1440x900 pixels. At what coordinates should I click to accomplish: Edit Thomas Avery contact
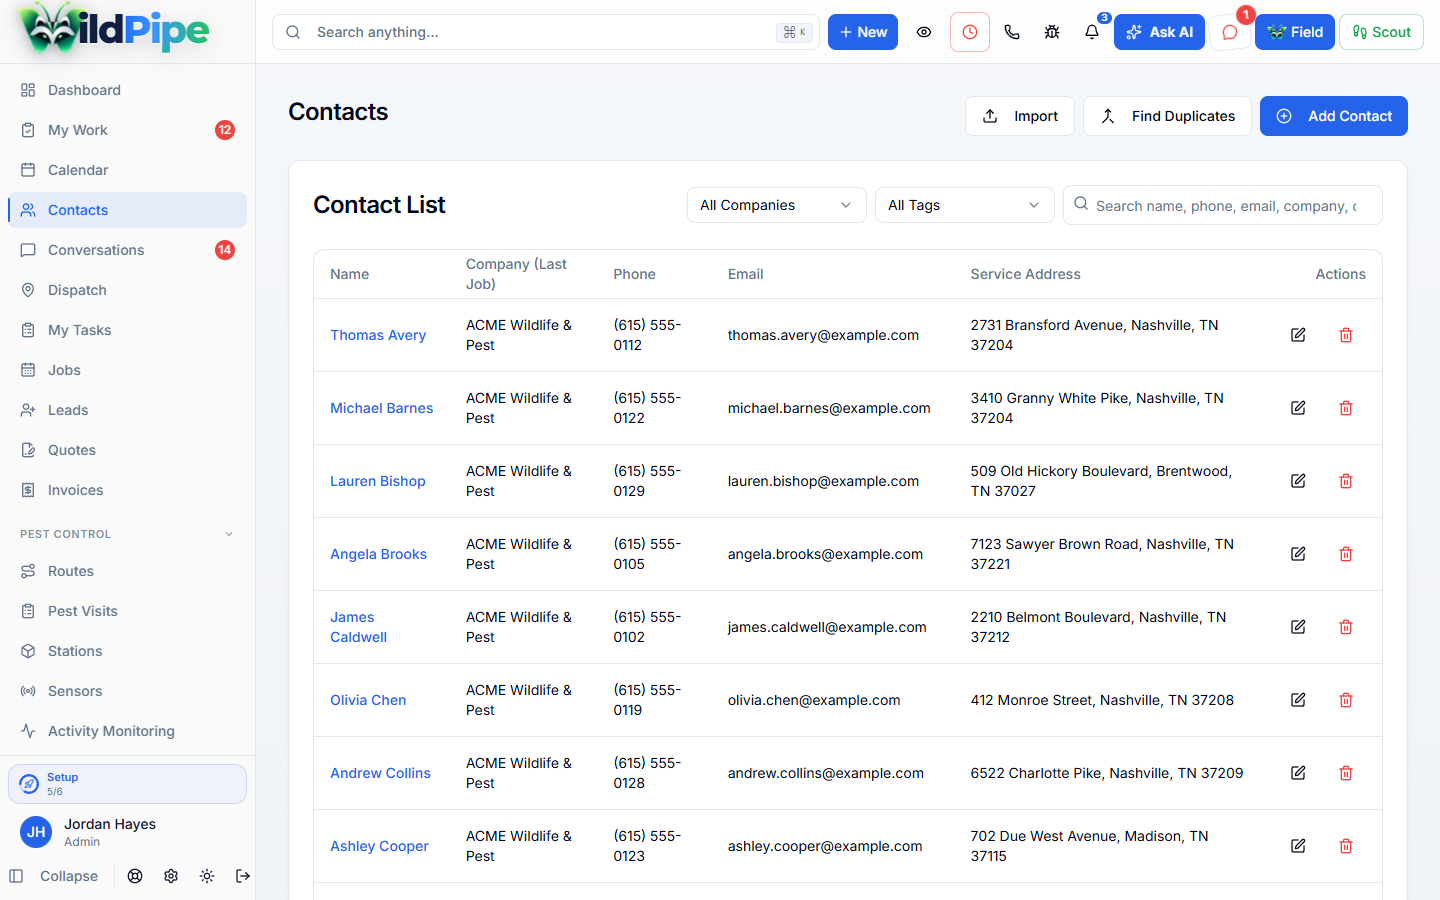click(x=1298, y=335)
